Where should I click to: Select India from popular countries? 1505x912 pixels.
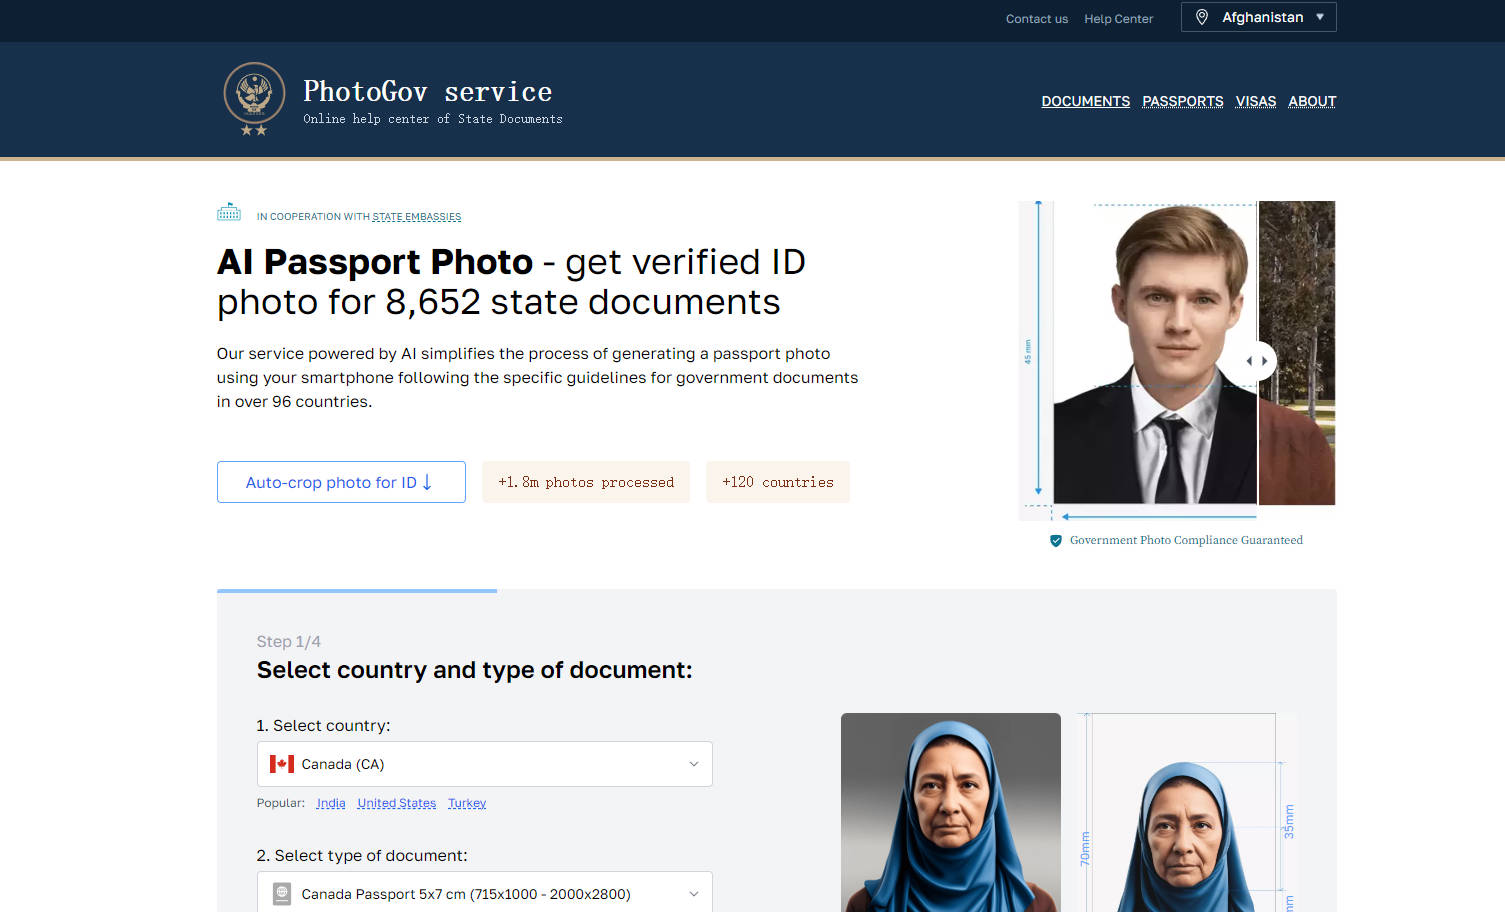330,803
